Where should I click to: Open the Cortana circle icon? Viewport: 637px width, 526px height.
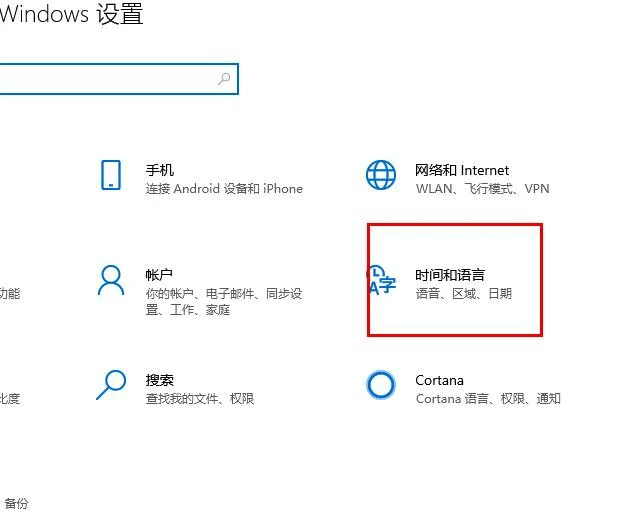381,385
